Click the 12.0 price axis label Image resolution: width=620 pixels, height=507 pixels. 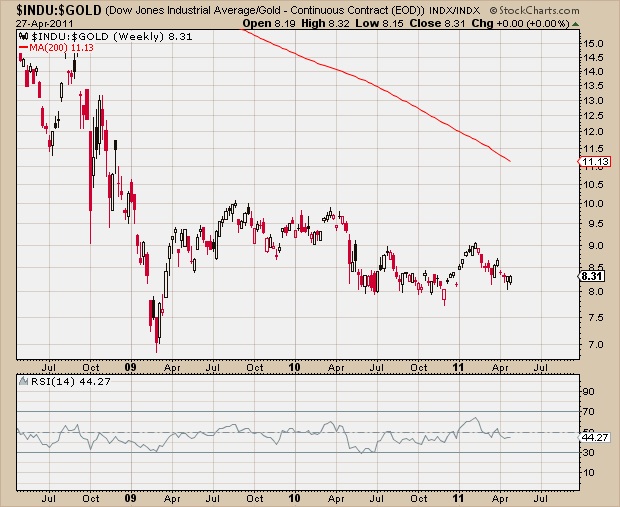click(x=595, y=132)
